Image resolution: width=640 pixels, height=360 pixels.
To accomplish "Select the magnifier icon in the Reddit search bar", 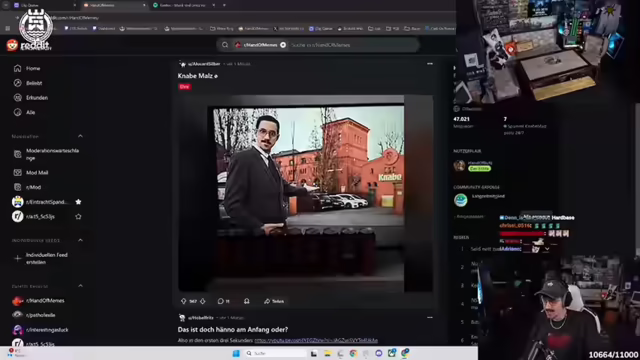I will (x=225, y=45).
